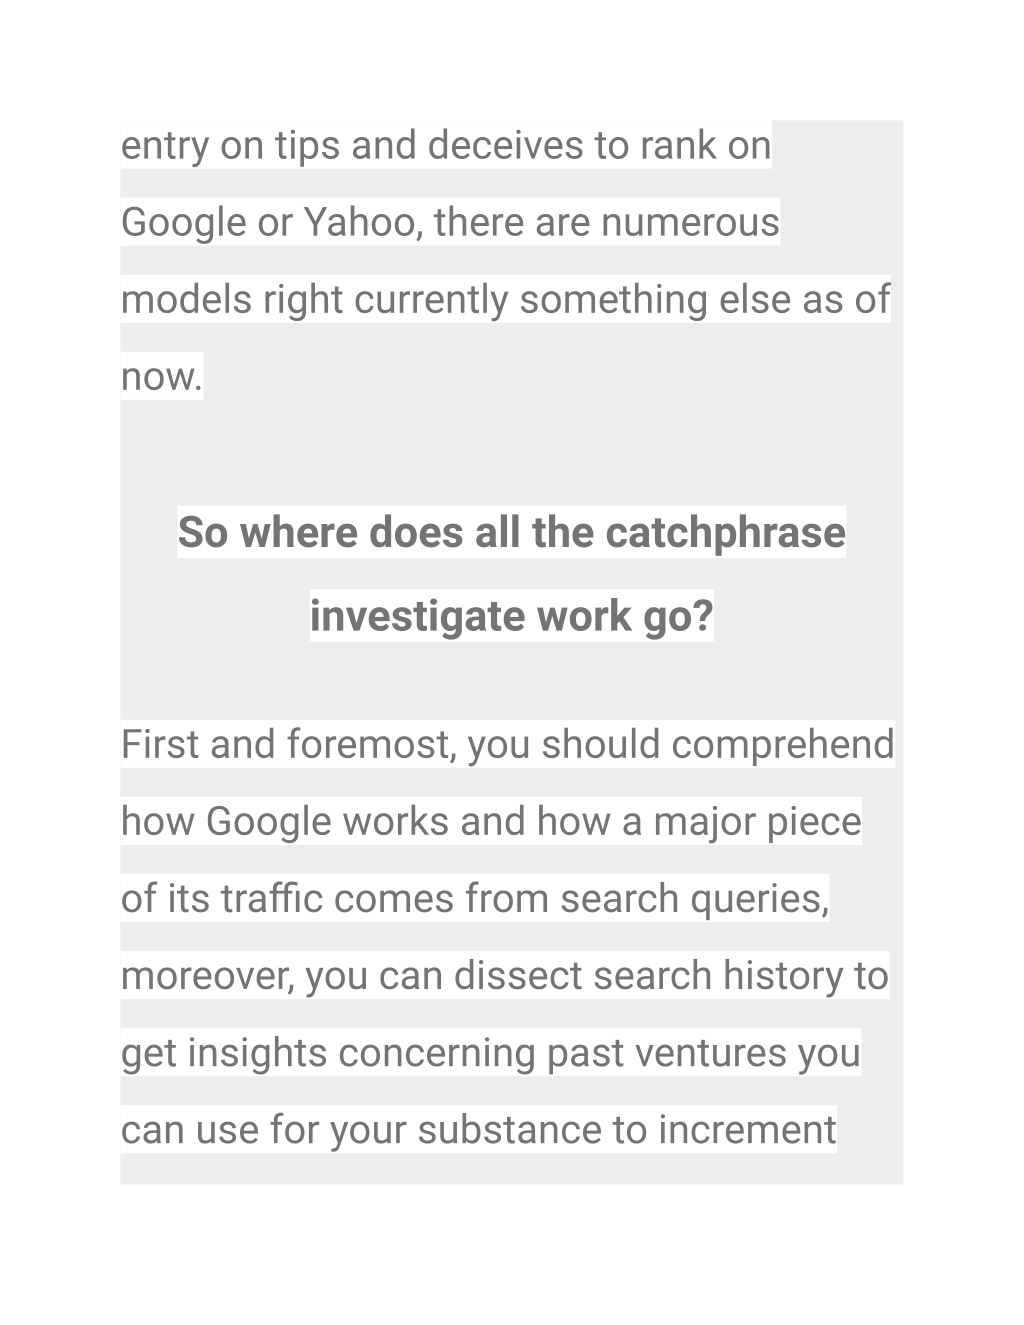Click the phrase 'major piece'
This screenshot has height=1325, width=1024.
point(757,822)
